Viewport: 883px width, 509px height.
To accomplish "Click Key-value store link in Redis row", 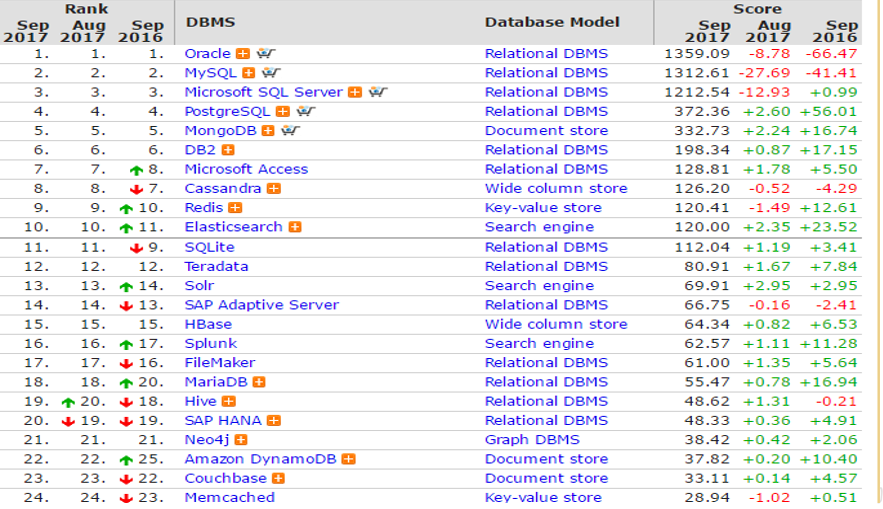I will [x=543, y=208].
